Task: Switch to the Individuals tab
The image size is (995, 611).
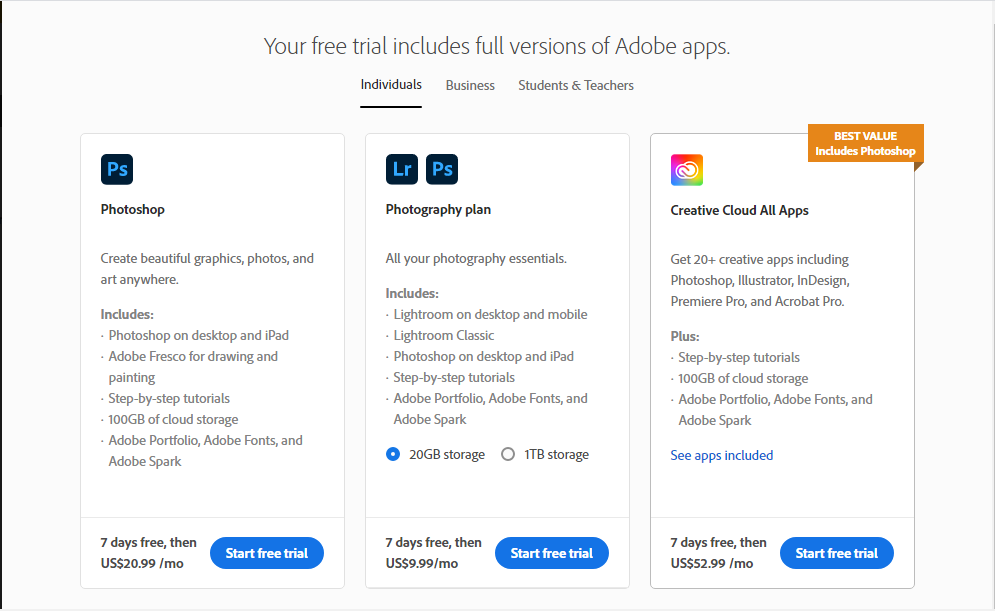Action: pyautogui.click(x=391, y=85)
